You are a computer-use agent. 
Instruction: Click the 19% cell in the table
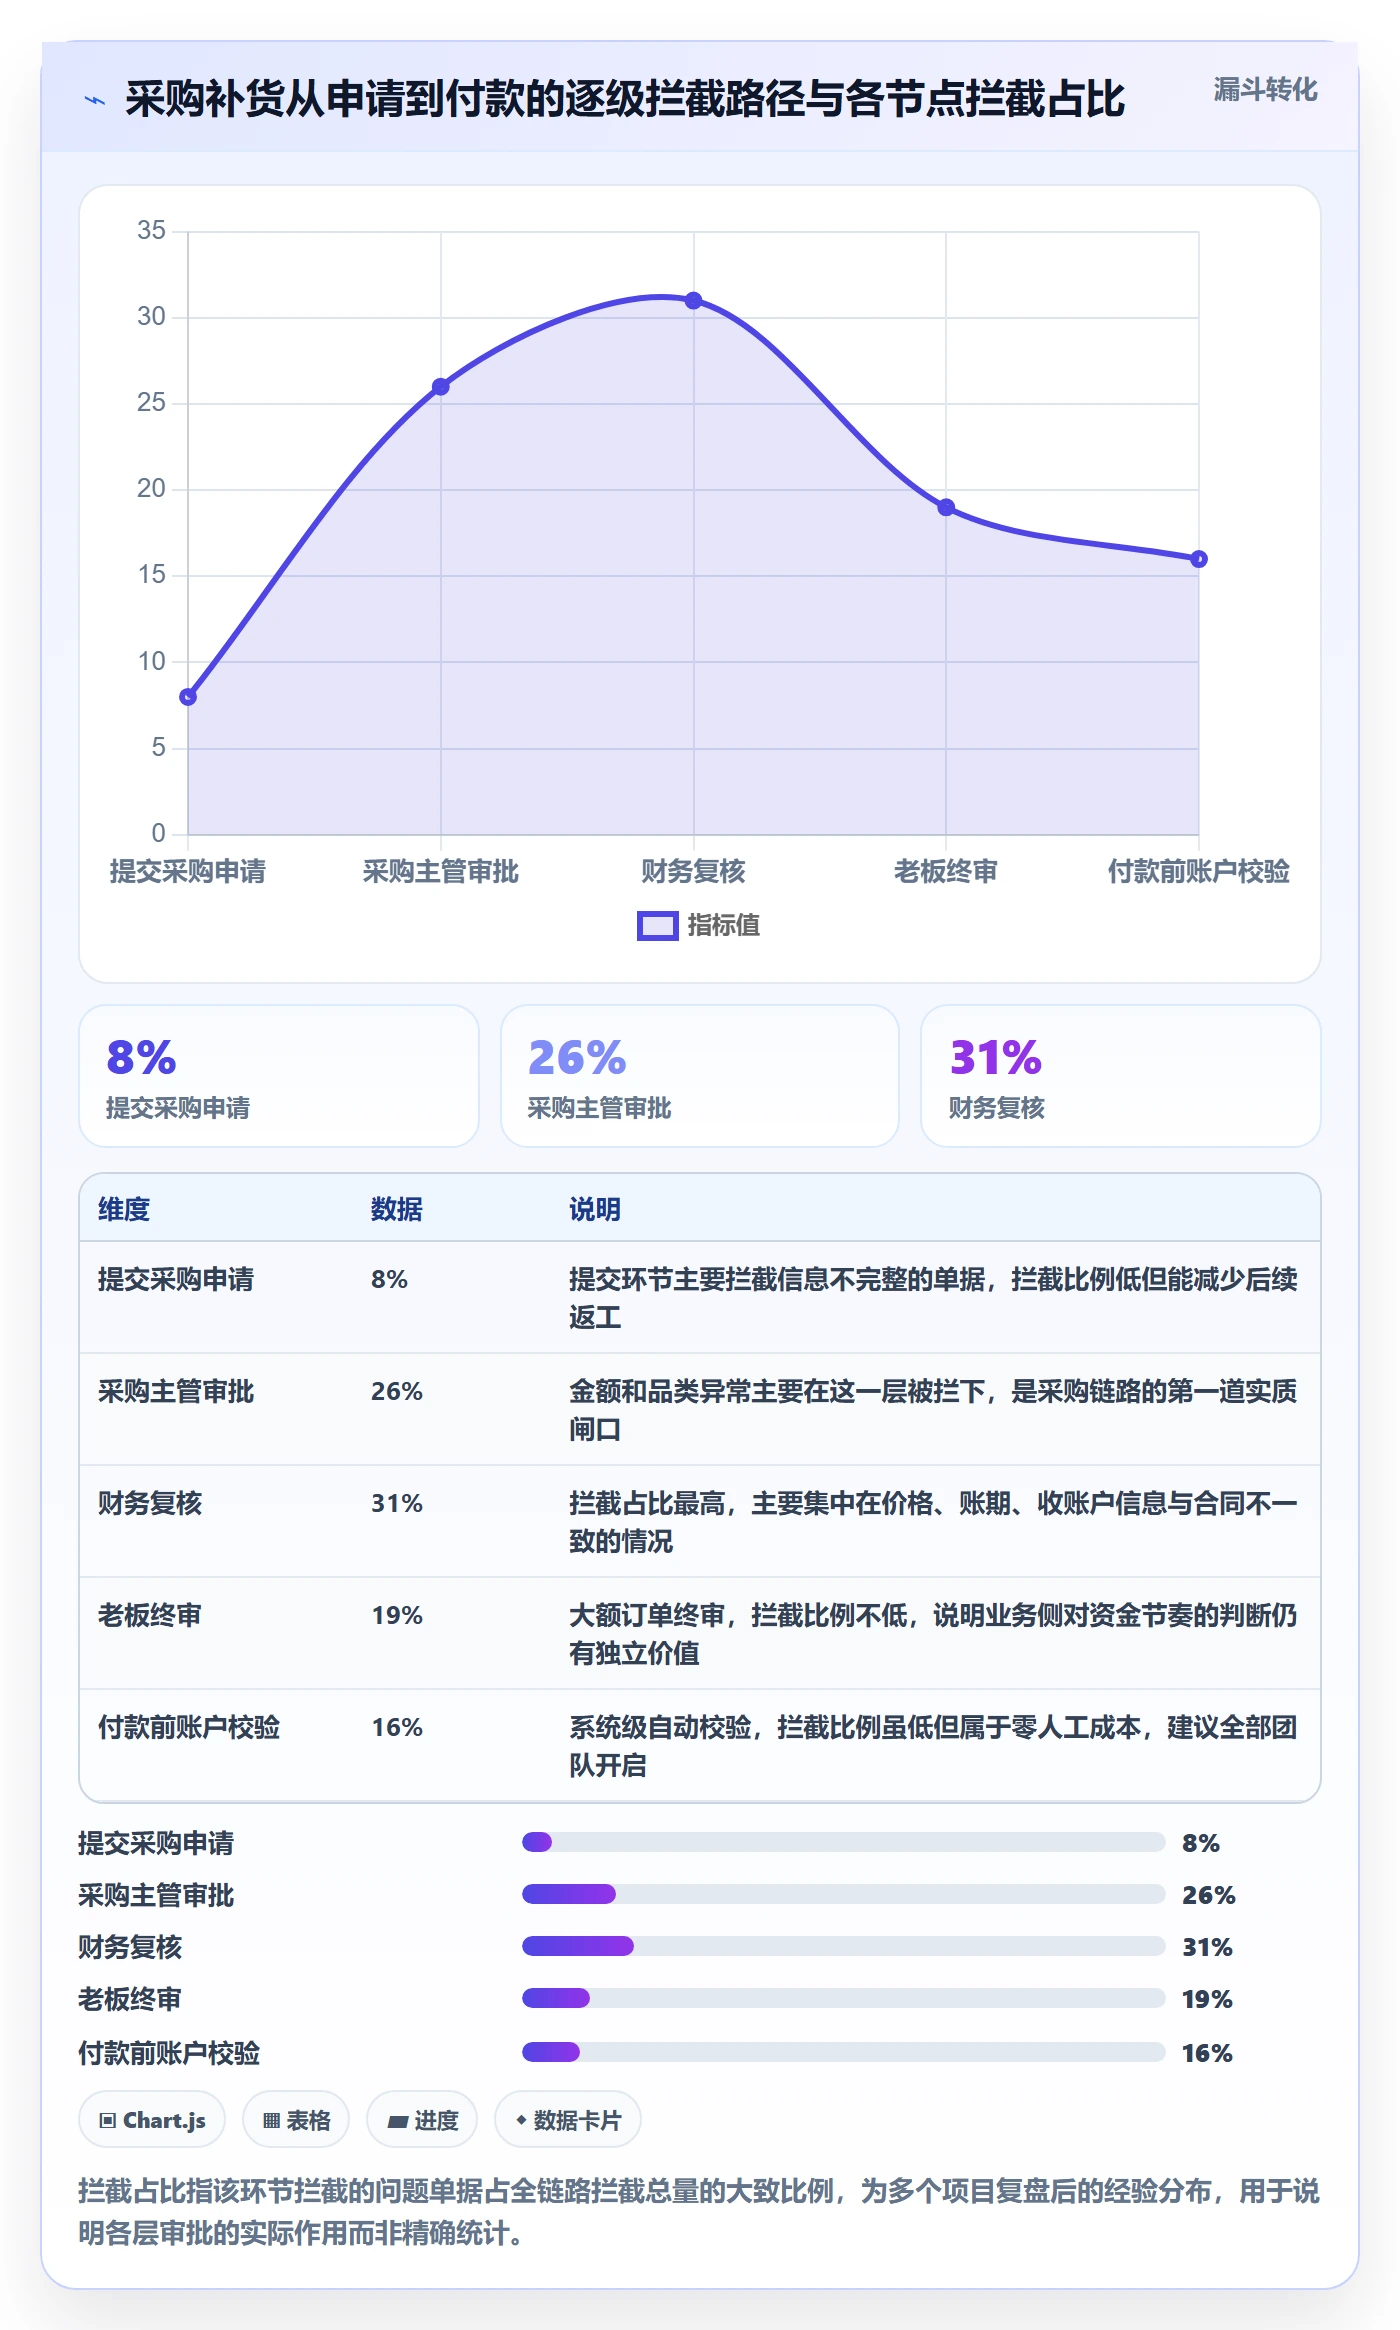tap(397, 1615)
